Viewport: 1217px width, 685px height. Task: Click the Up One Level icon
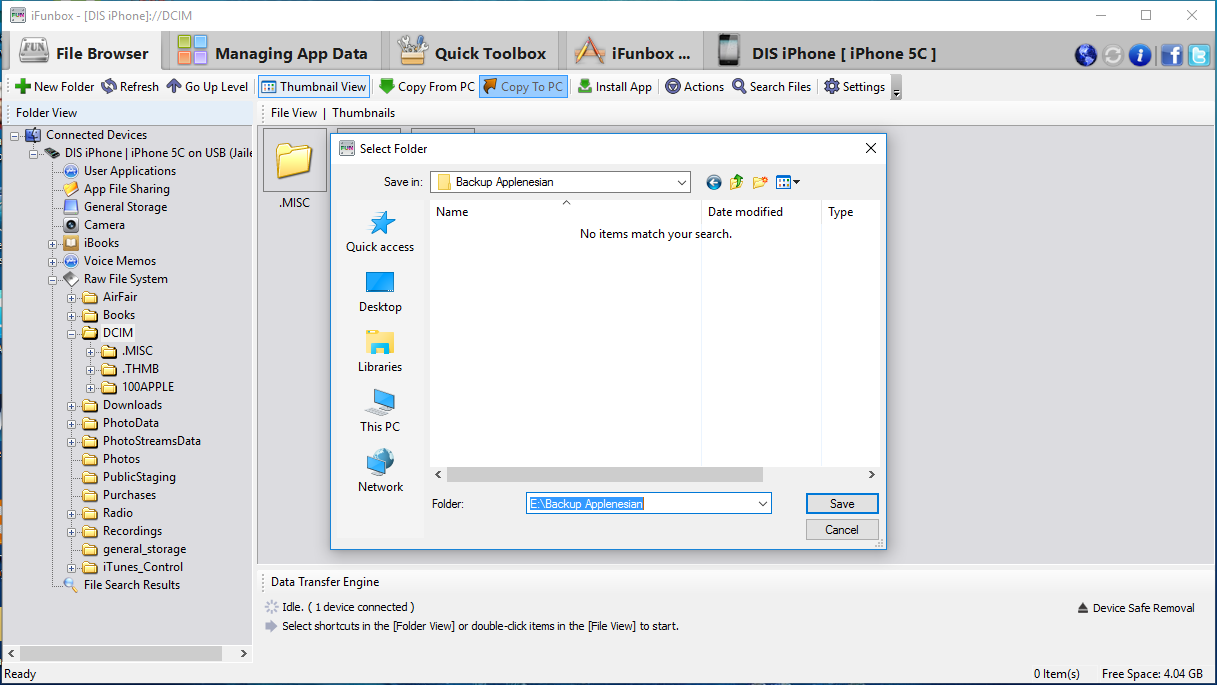coord(737,182)
